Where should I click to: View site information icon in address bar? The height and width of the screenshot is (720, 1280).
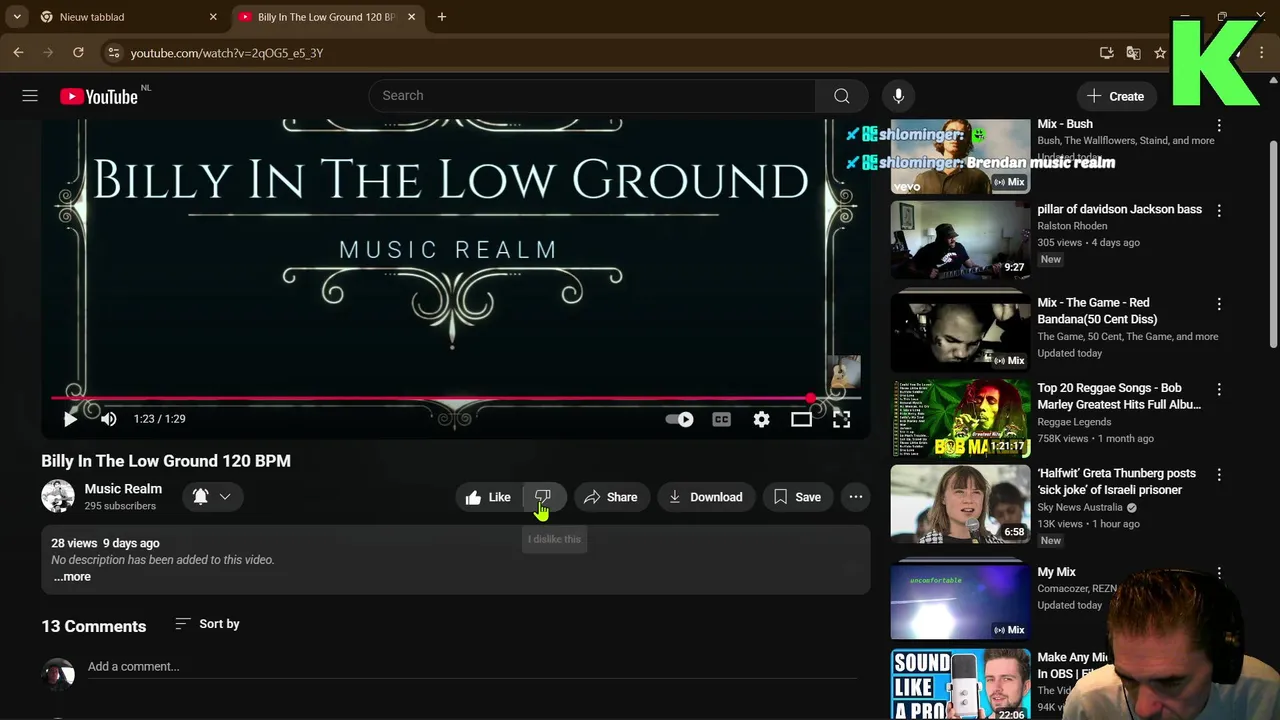pos(113,53)
